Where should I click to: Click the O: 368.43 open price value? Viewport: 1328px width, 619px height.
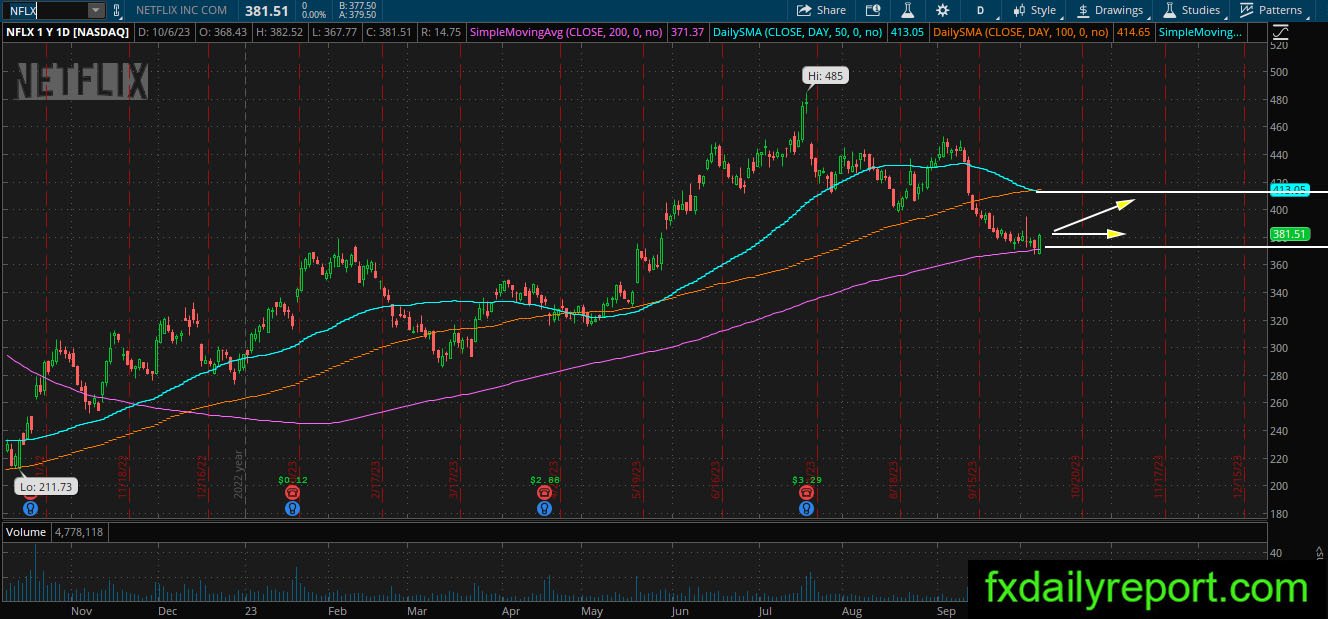(x=225, y=33)
